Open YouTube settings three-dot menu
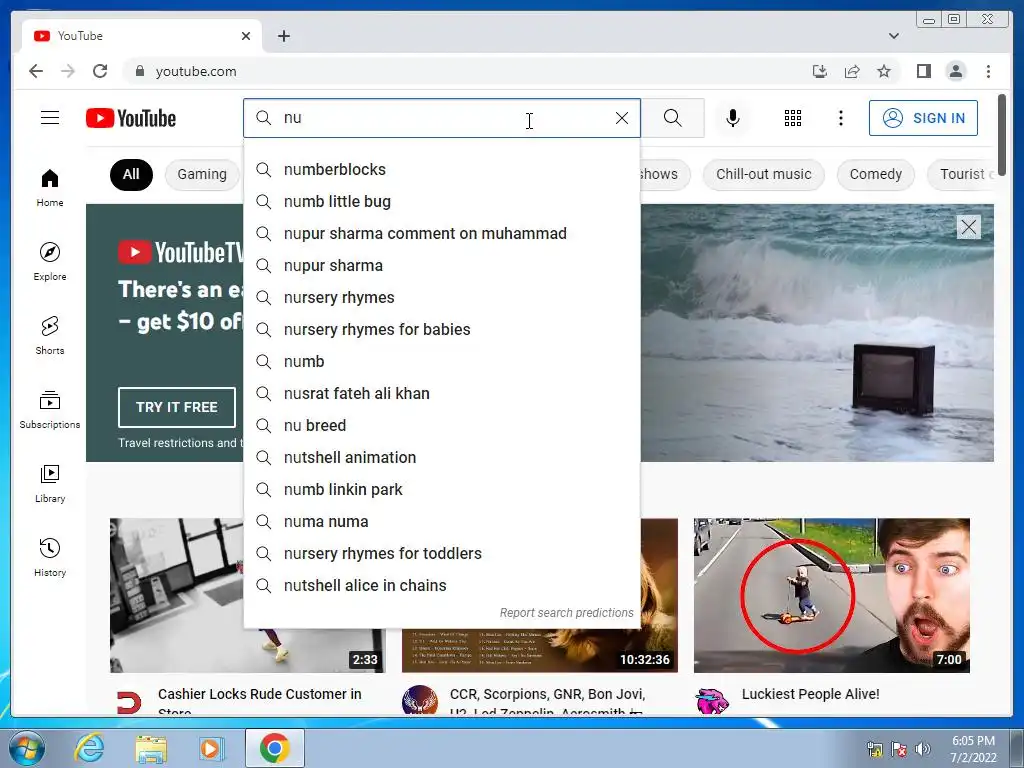1024x768 pixels. click(x=840, y=118)
